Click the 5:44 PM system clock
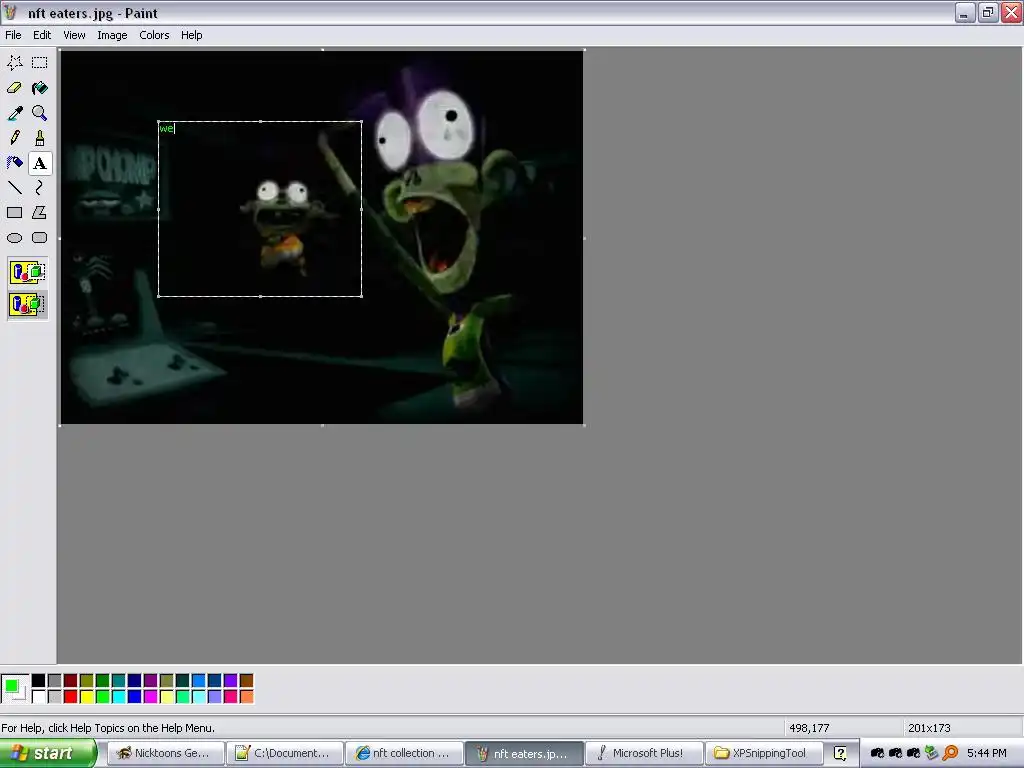Screen dimensions: 1024x768 coord(987,753)
